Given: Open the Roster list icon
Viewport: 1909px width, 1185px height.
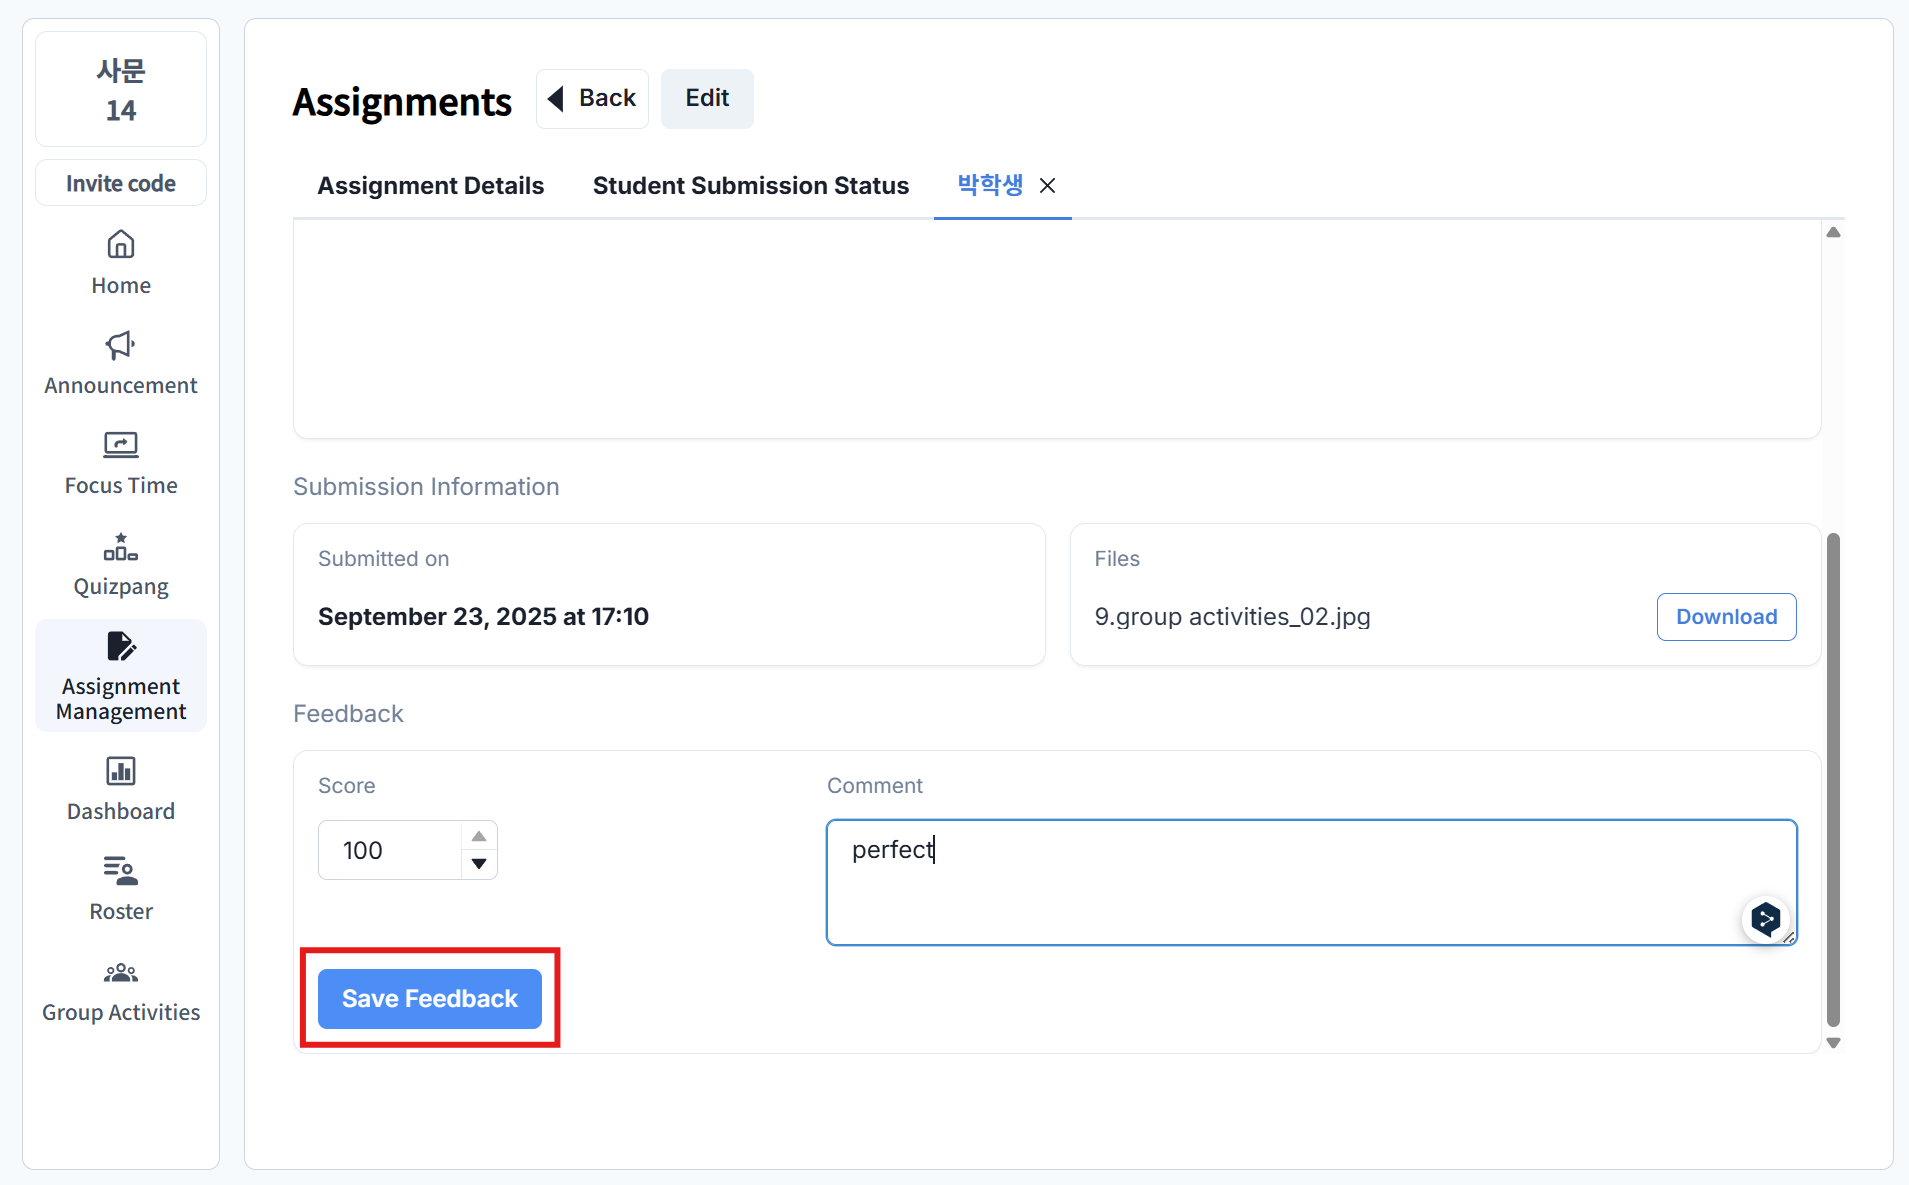Looking at the screenshot, I should pos(121,871).
